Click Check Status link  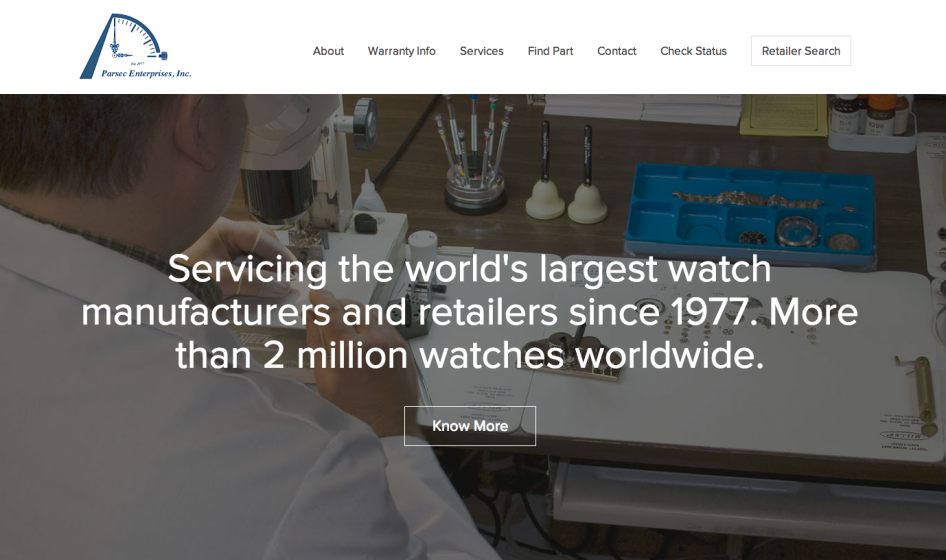[693, 51]
